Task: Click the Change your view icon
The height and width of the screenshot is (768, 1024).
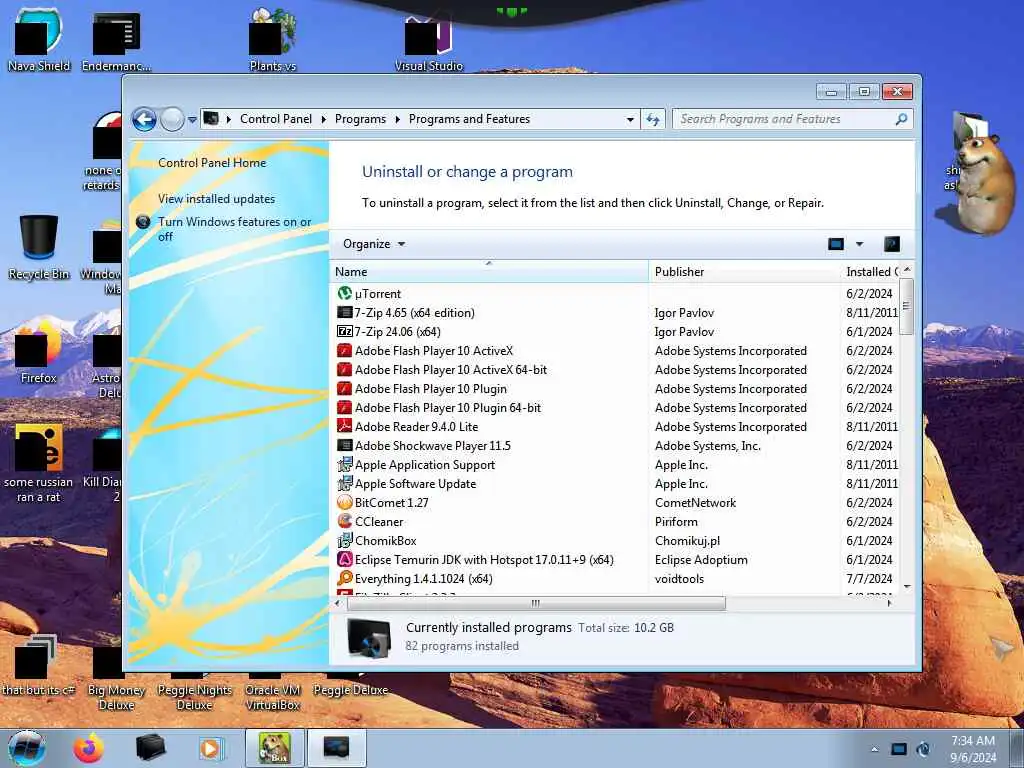Action: (835, 244)
